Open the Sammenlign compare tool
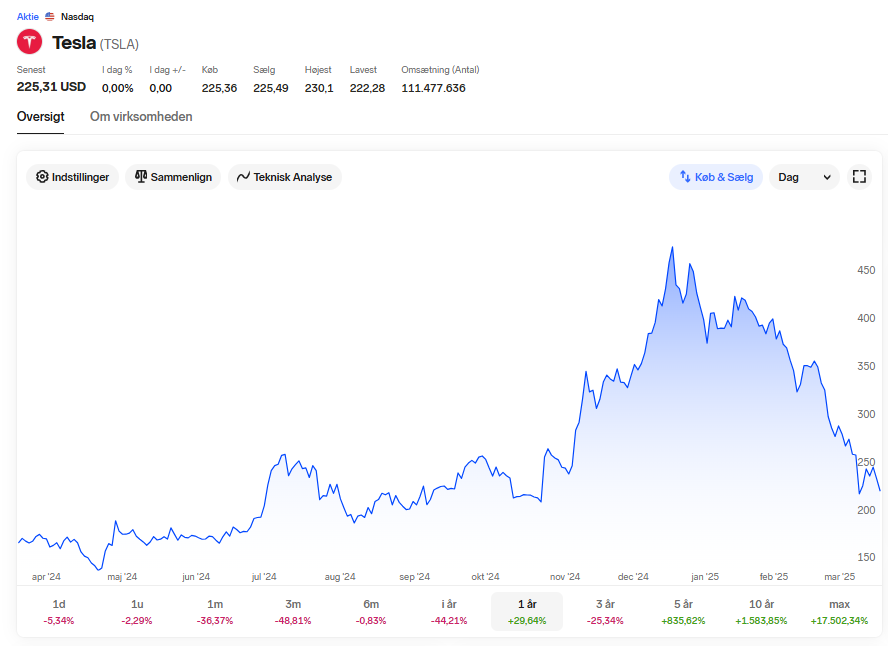Screen dimensions: 888x646 (173, 177)
